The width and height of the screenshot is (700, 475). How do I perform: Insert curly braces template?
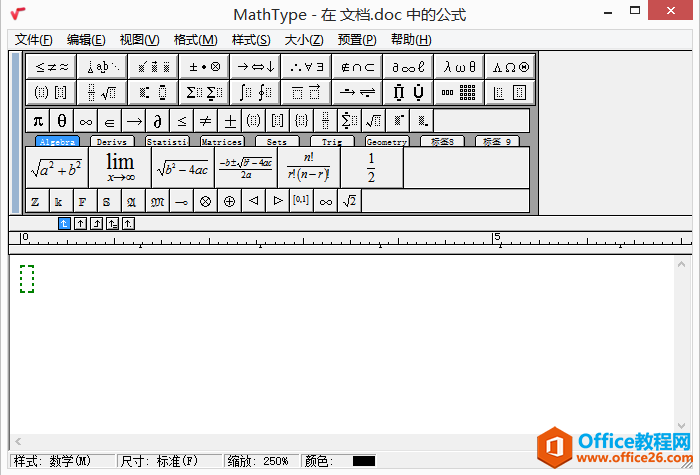click(x=301, y=121)
